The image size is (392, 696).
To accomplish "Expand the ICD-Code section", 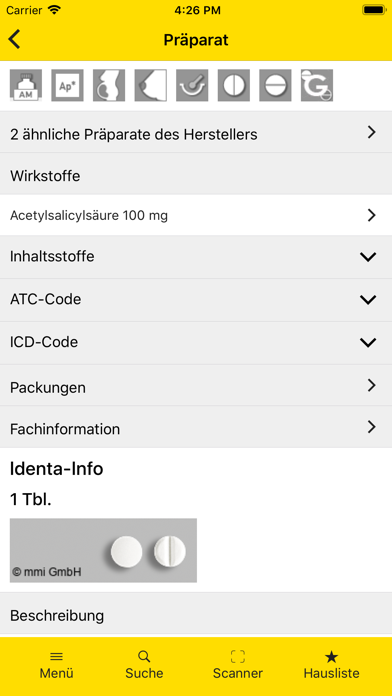I will [196, 343].
